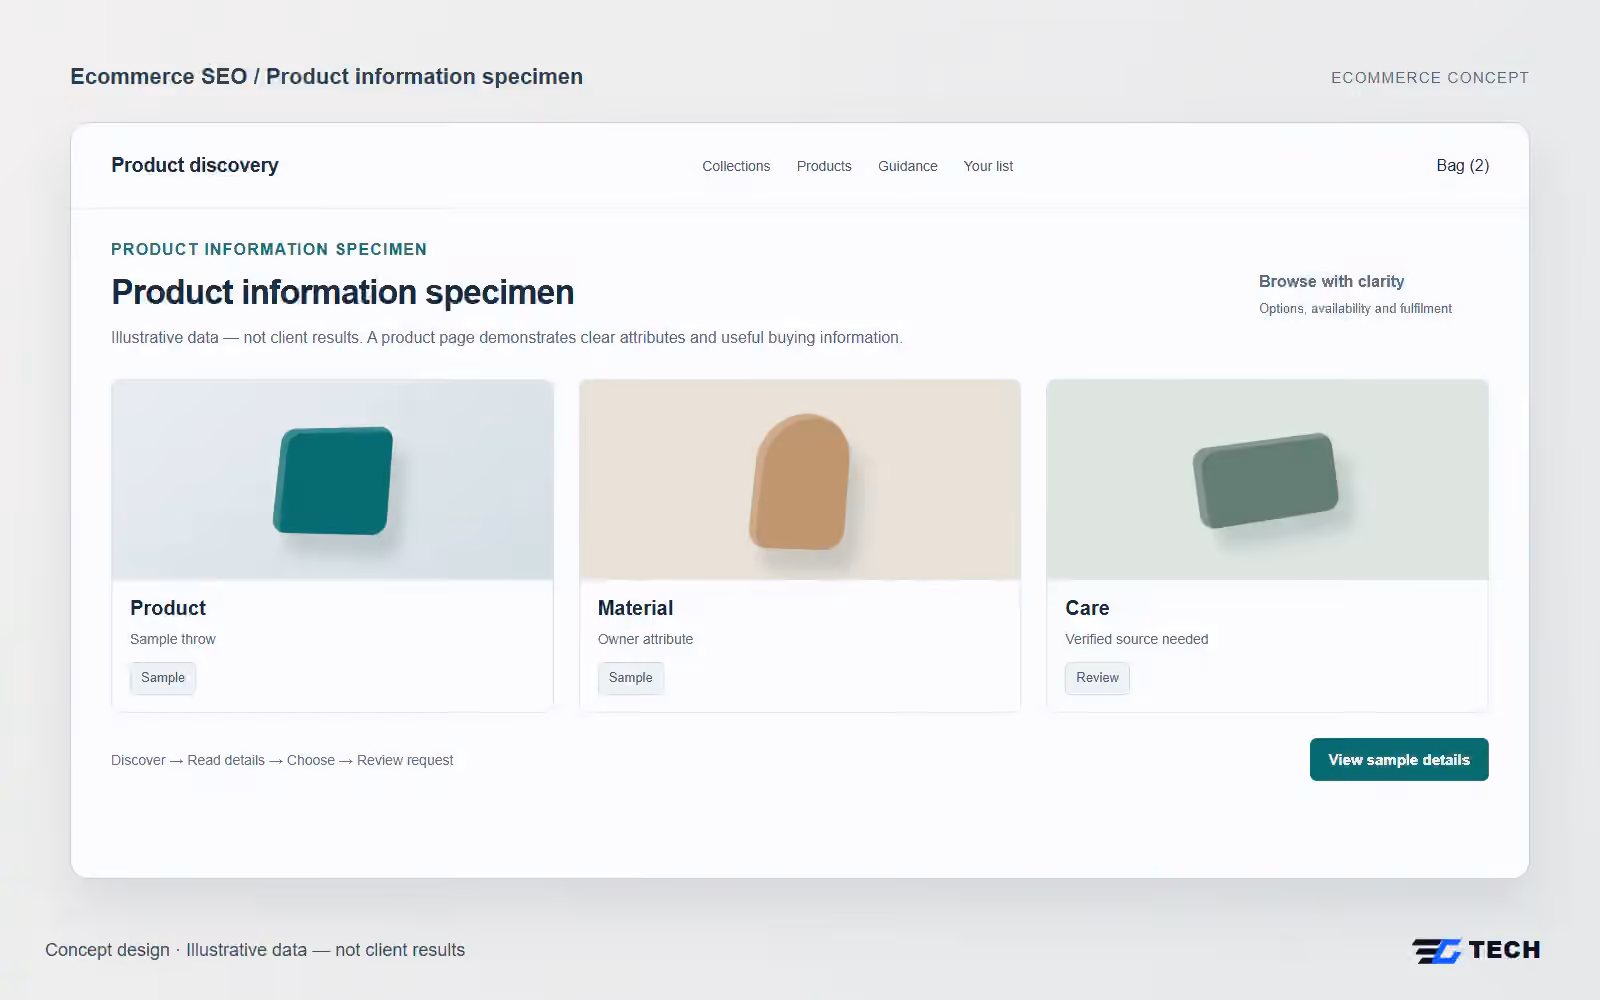This screenshot has width=1600, height=1000.
Task: Go to Products in the navigation
Action: click(x=824, y=166)
